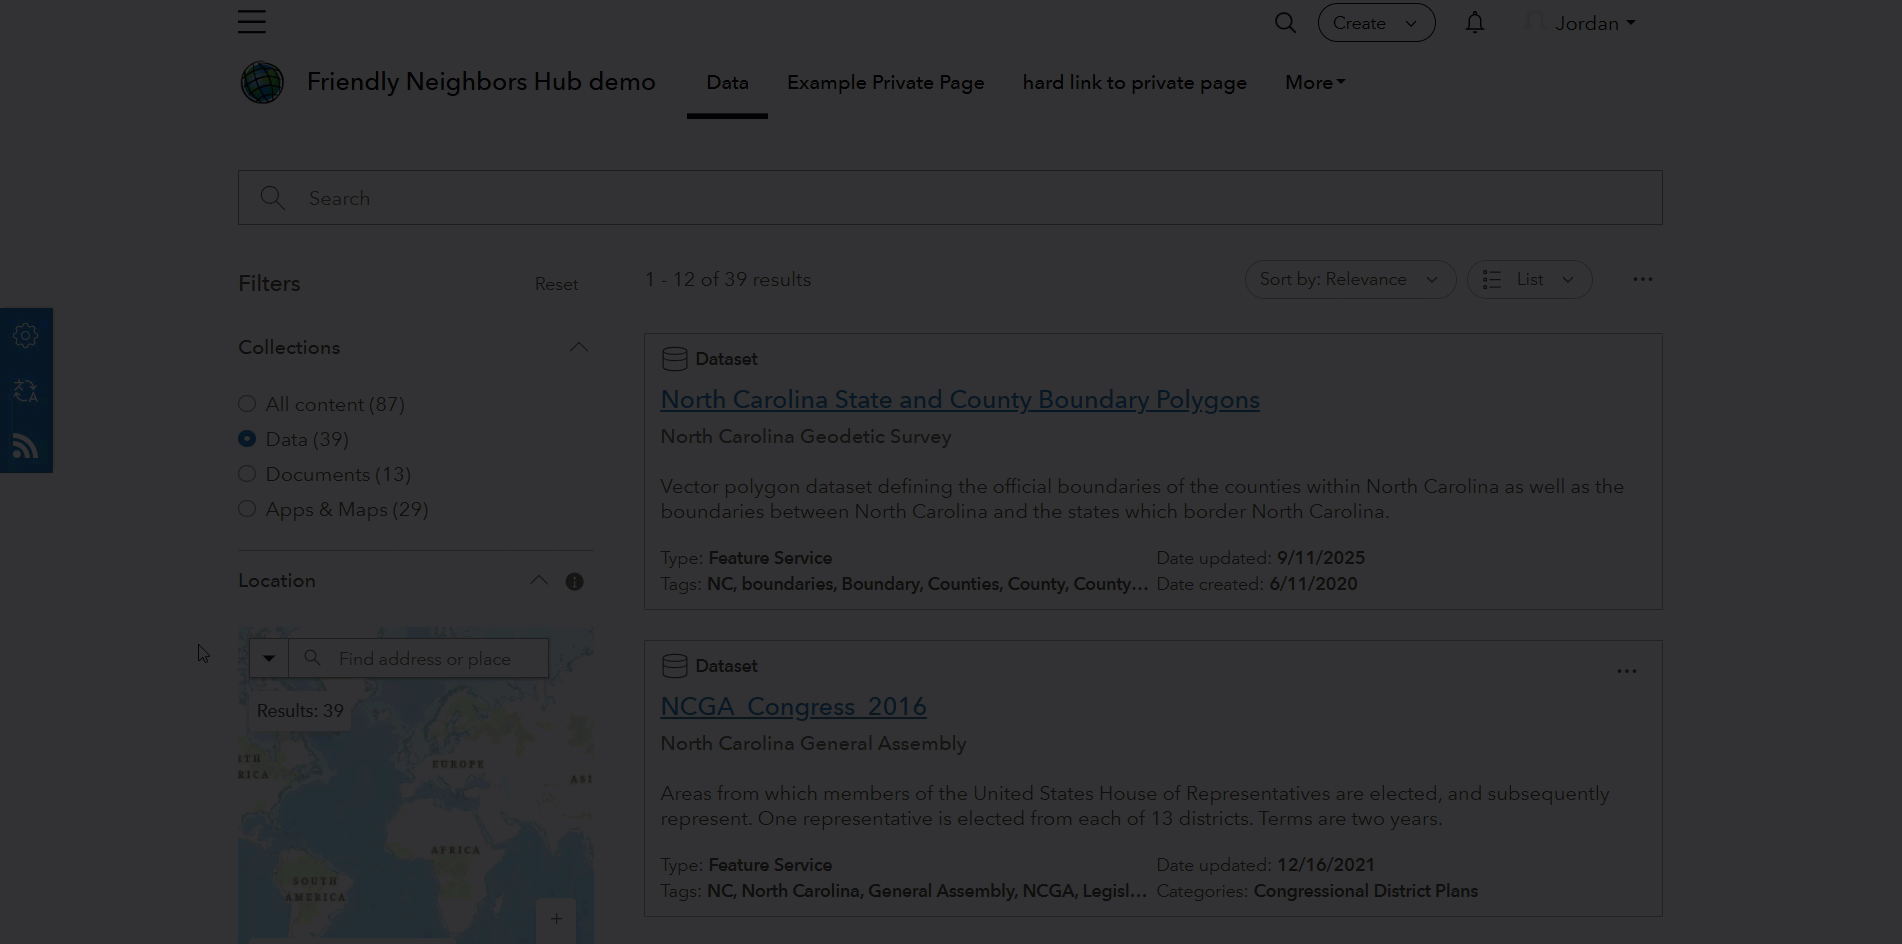Open the RSS feed icon in the sidebar
Viewport: 1902px width, 944px height.
[x=25, y=446]
